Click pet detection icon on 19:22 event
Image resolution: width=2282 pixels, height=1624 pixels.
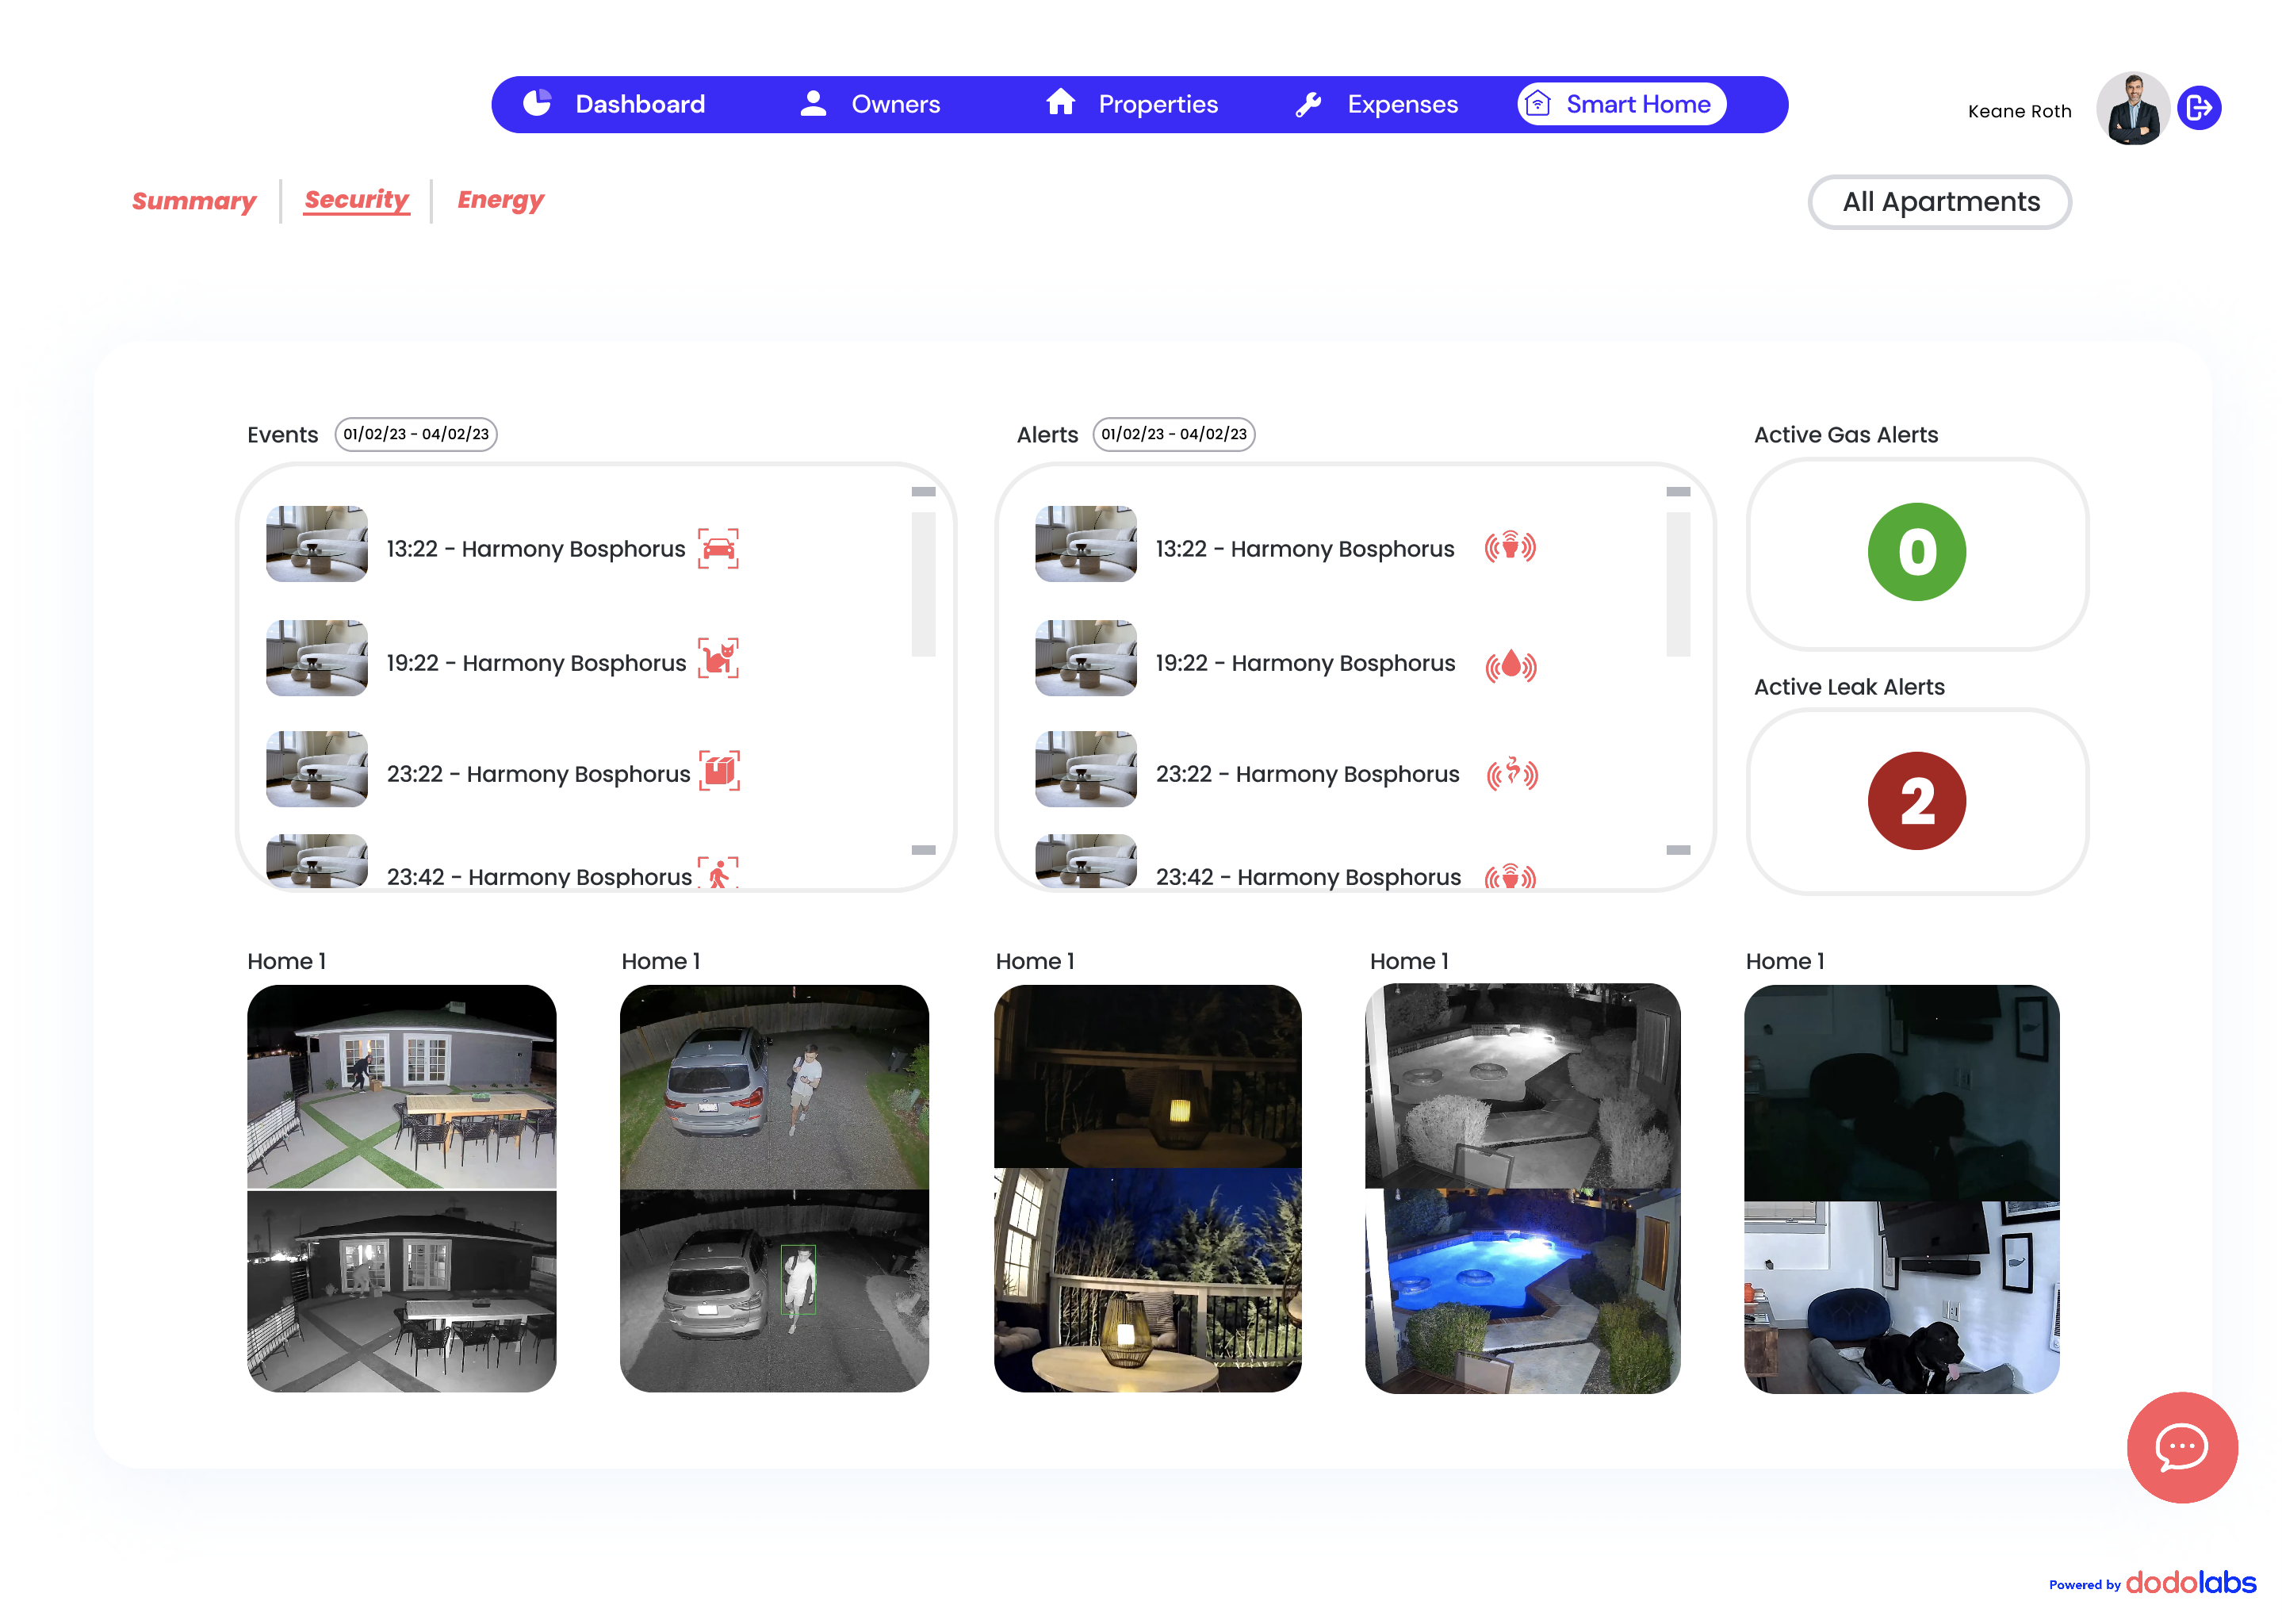[717, 658]
